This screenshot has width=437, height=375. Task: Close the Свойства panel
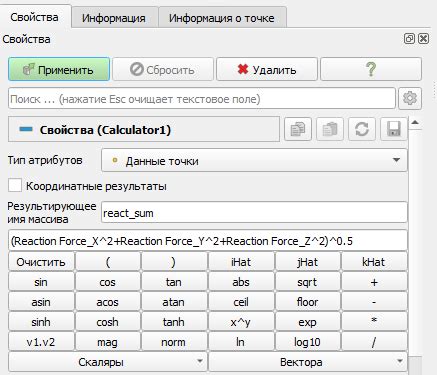tap(423, 39)
